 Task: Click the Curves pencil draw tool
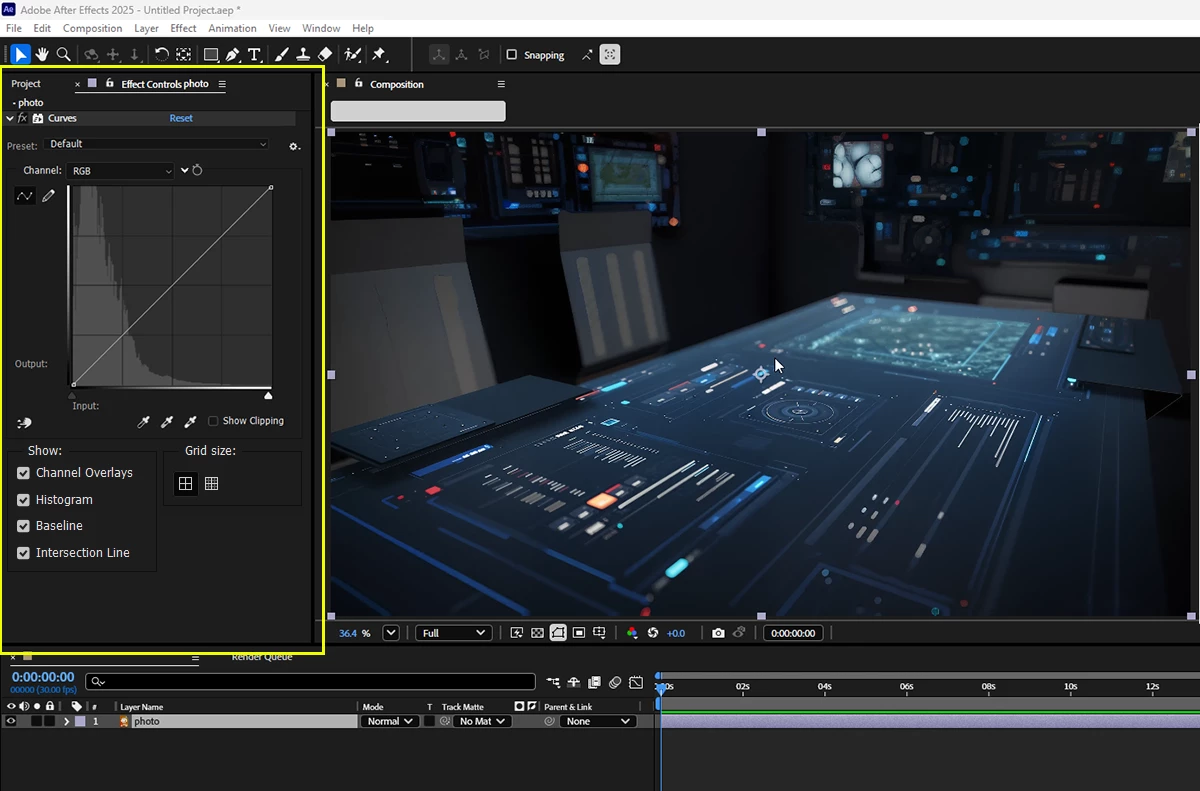[x=47, y=196]
